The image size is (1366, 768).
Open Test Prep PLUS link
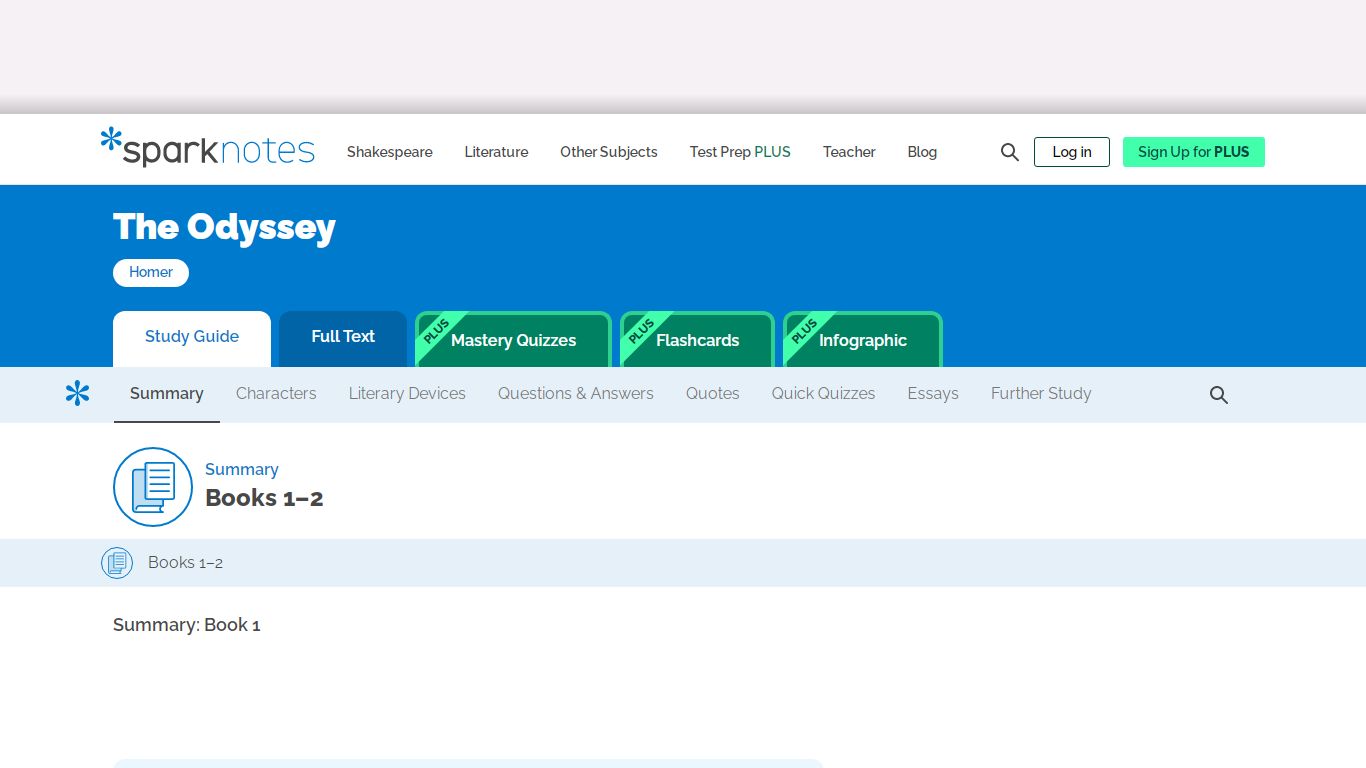[740, 152]
